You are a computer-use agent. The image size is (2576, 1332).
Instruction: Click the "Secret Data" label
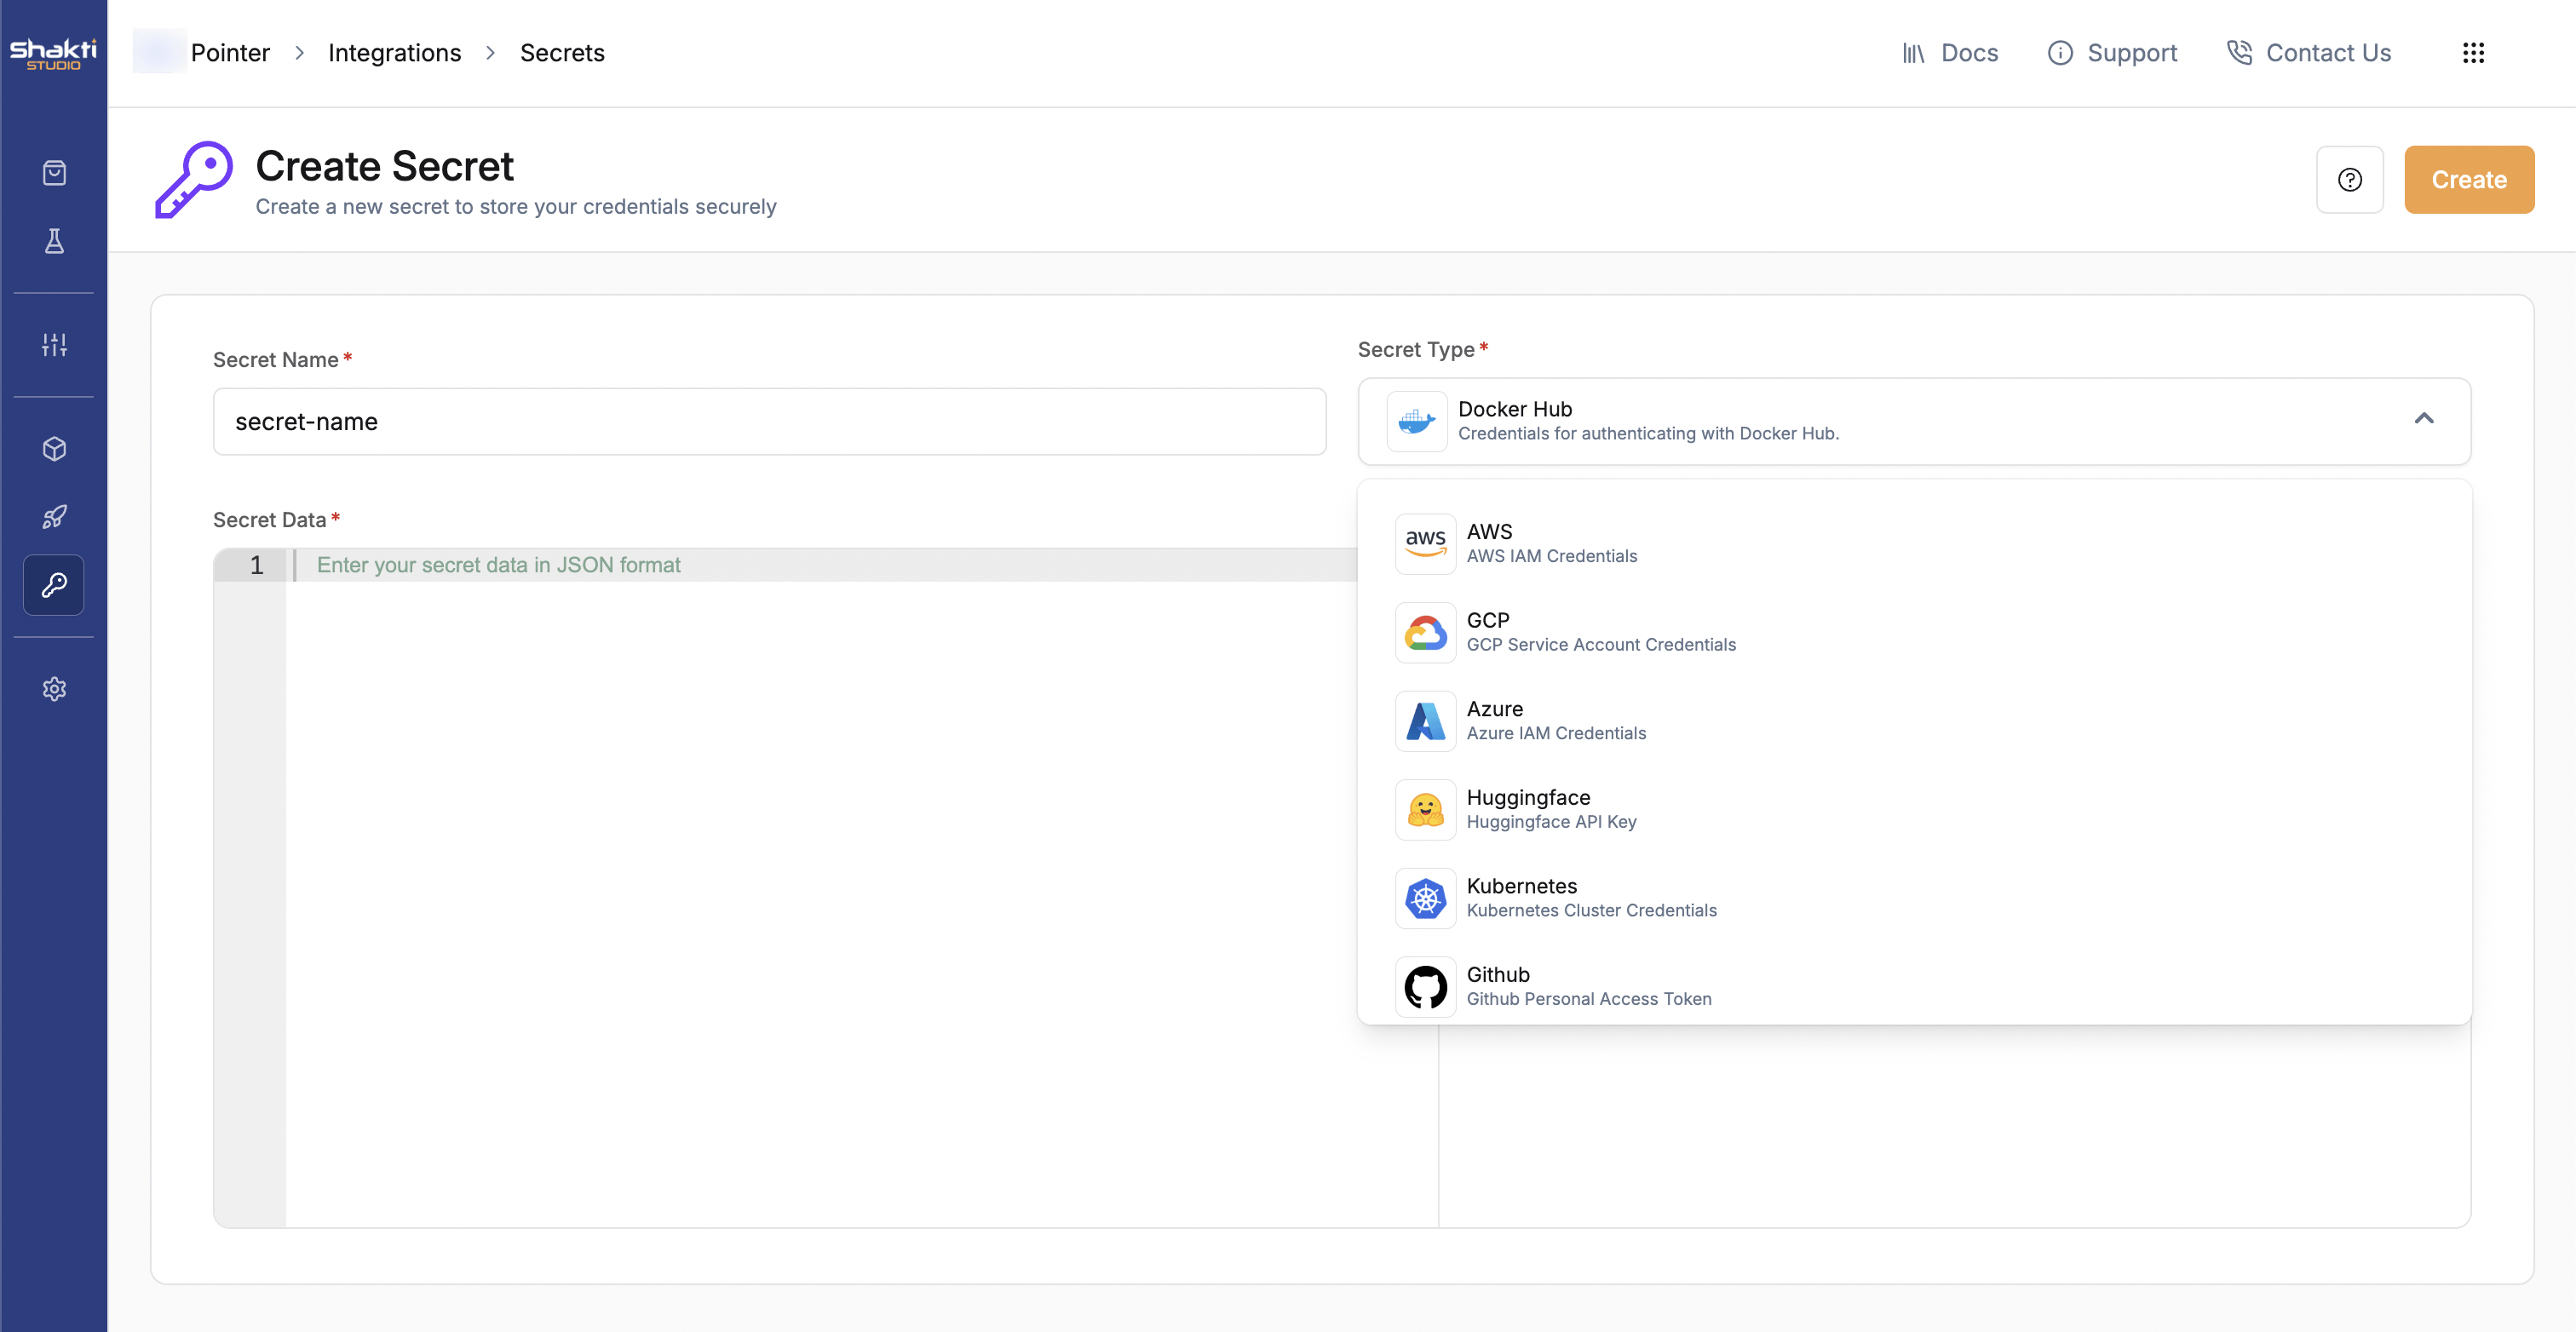click(x=269, y=520)
